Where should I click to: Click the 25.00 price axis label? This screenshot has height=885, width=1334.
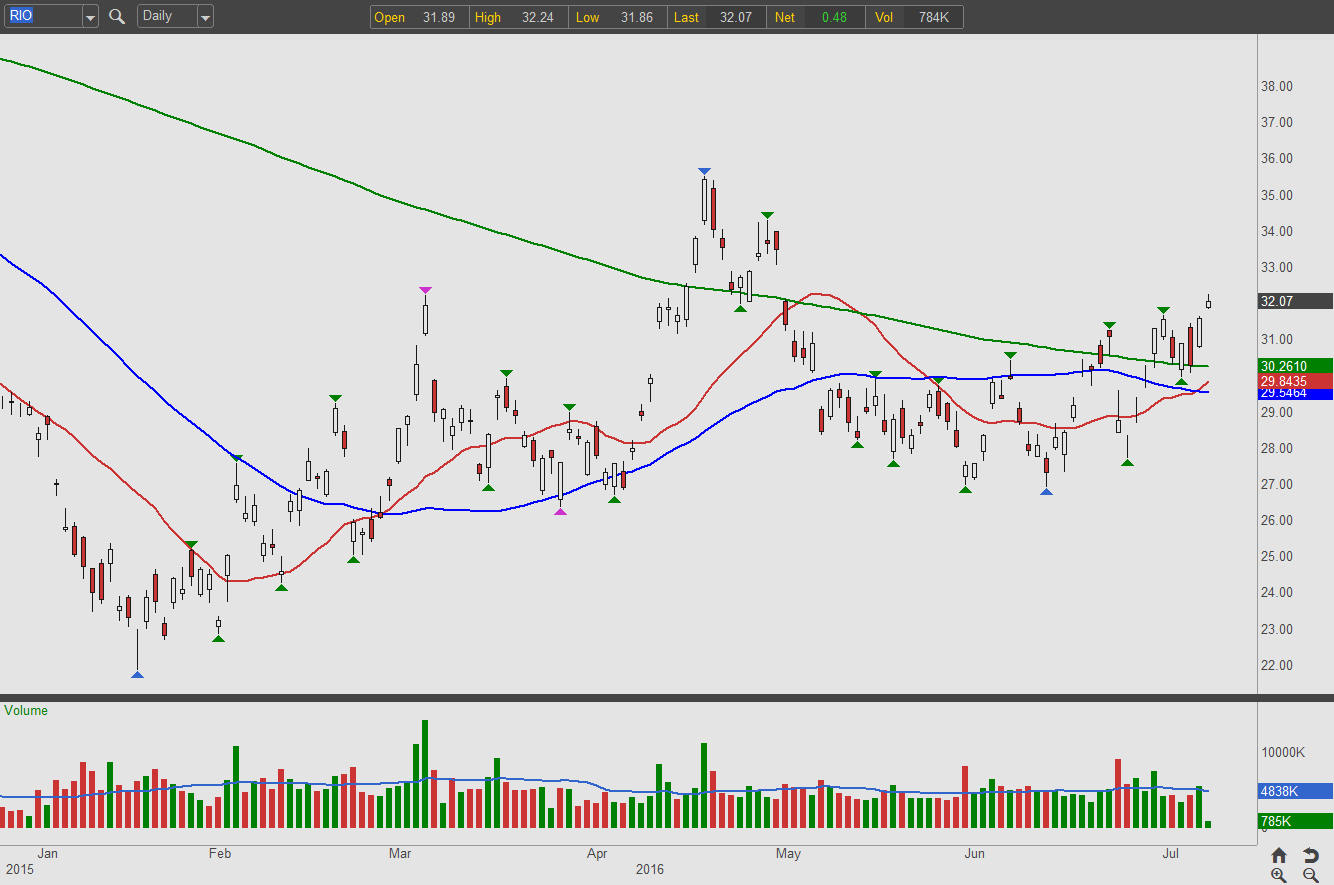coord(1278,556)
